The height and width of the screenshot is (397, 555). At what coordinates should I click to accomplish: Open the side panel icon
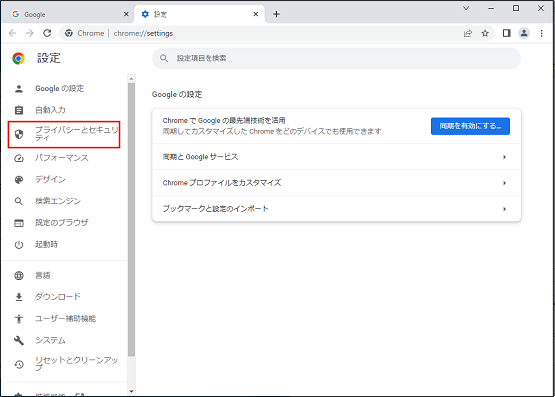[507, 33]
